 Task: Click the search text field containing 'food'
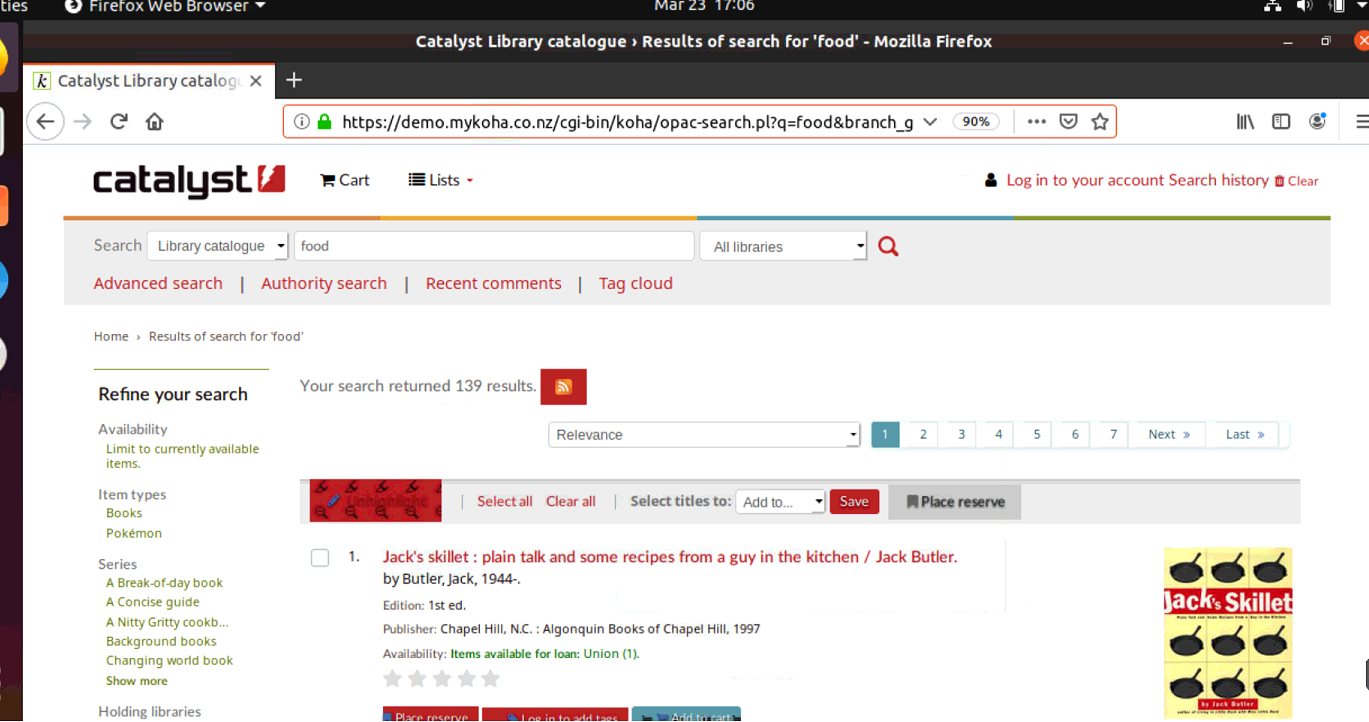493,246
